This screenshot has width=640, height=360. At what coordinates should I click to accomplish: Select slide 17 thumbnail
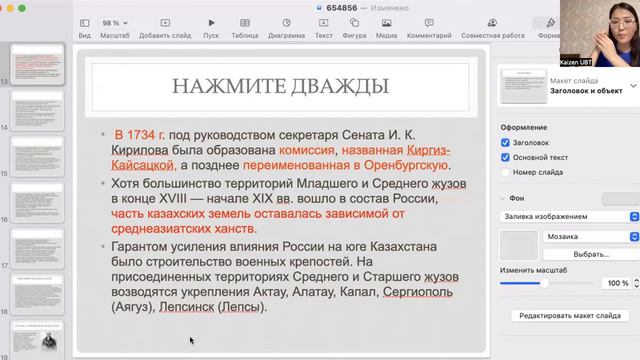[37, 249]
